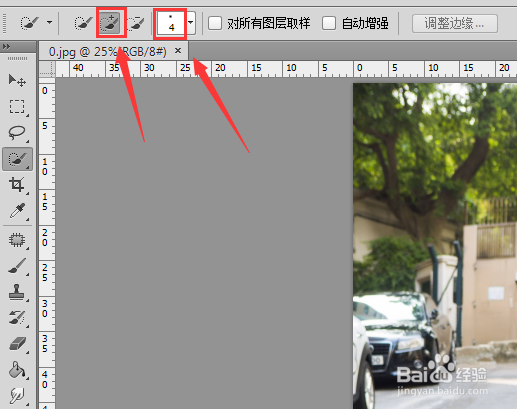Click the photo canvas with cars
Viewport: 517px width, 409px height.
(x=435, y=246)
